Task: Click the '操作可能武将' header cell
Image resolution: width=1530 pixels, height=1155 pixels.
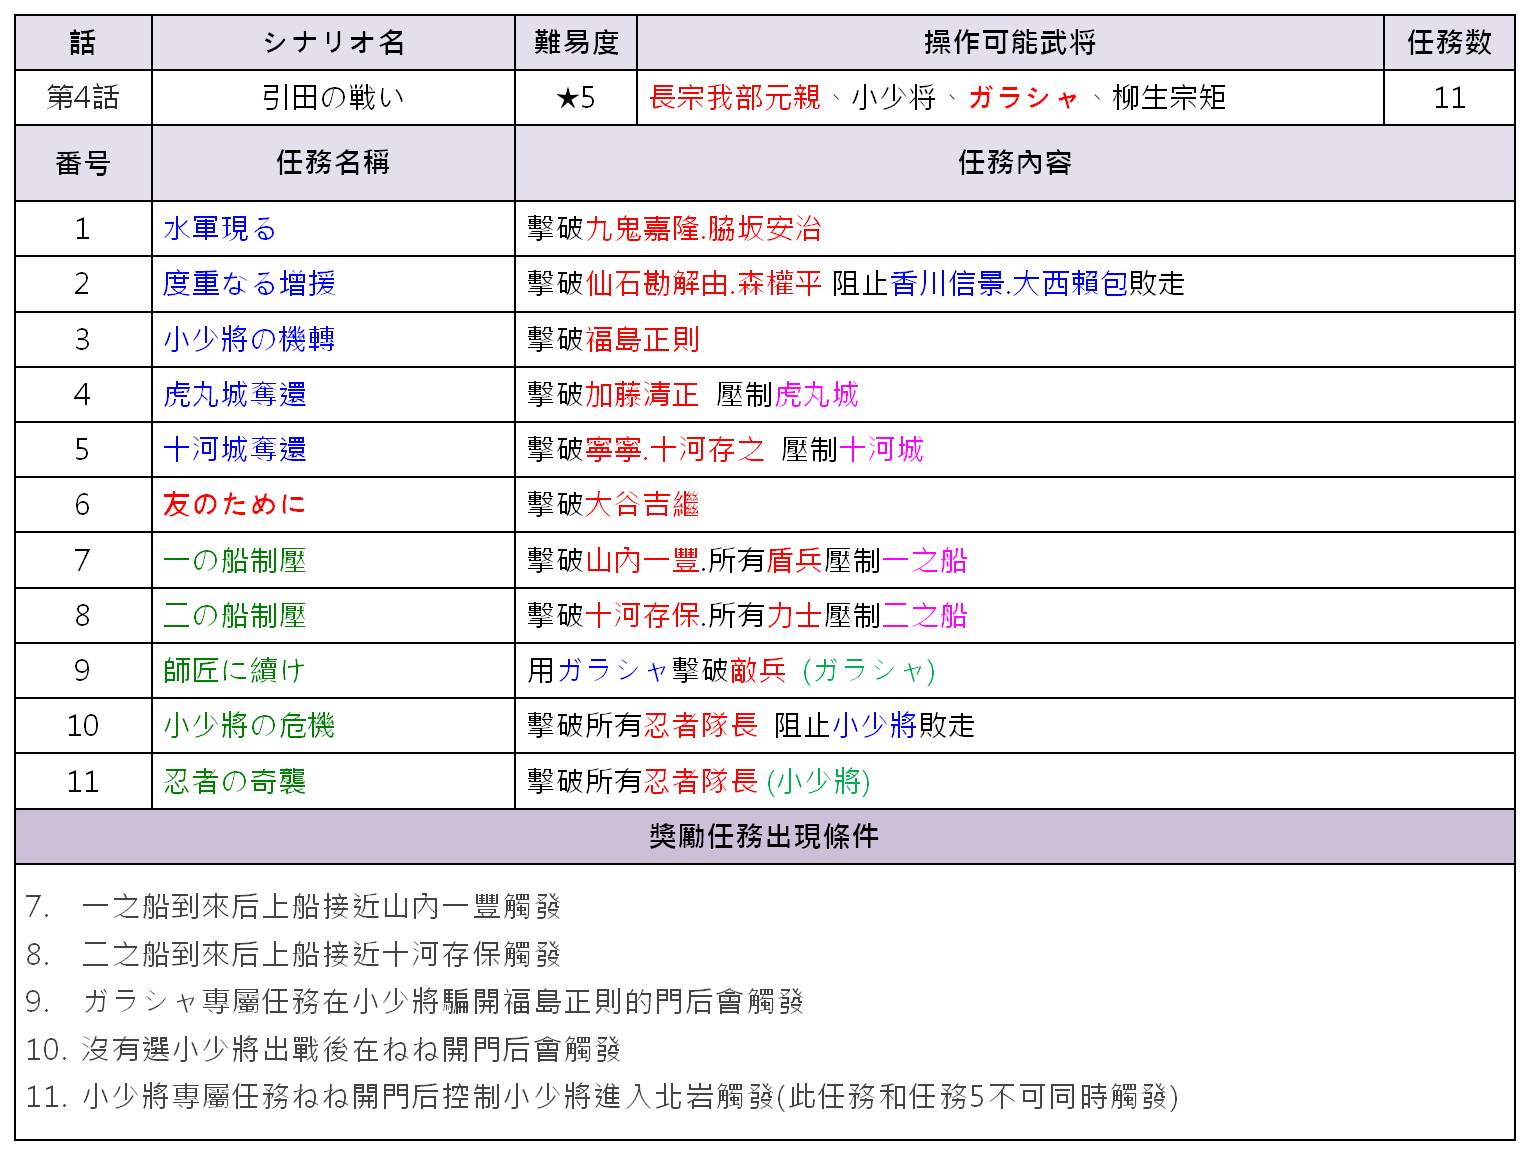Action: pyautogui.click(x=1010, y=42)
